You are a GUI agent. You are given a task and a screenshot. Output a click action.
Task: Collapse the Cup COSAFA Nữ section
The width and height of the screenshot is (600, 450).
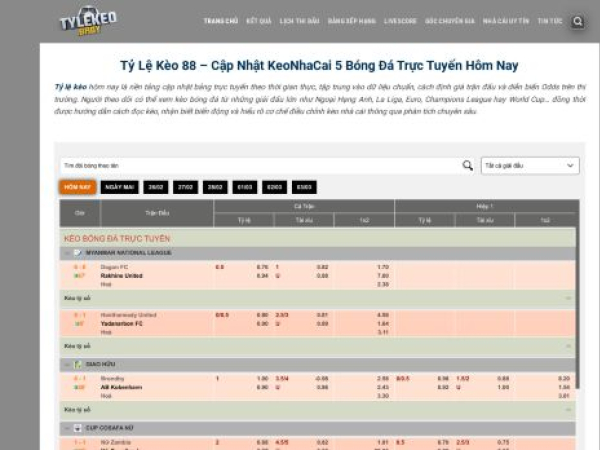click(x=568, y=427)
